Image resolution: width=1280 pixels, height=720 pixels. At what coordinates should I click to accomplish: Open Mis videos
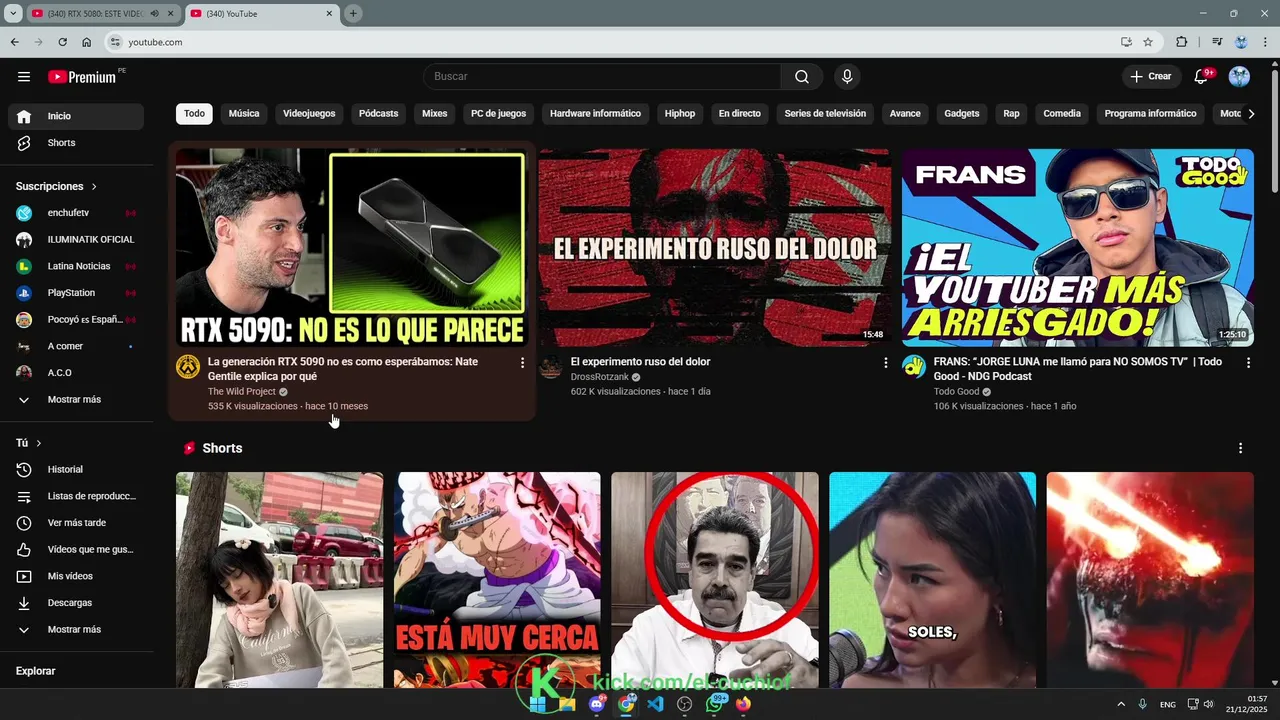[x=76, y=576]
